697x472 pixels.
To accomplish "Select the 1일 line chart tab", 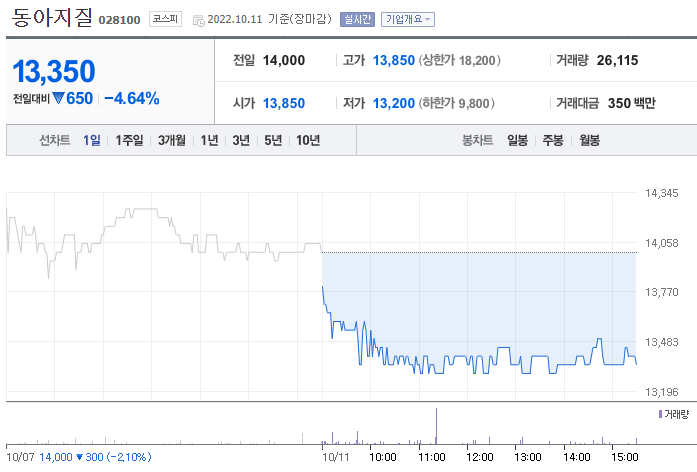I will coord(92,140).
